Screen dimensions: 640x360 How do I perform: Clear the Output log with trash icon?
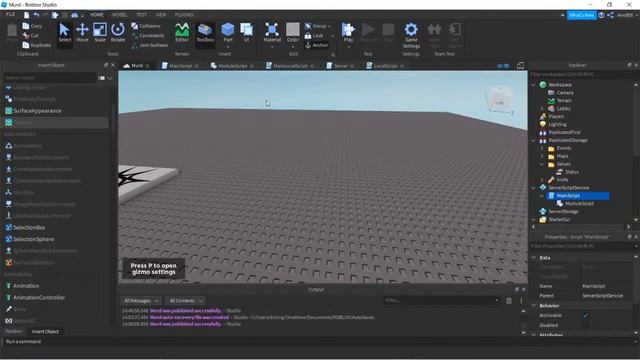[509, 301]
